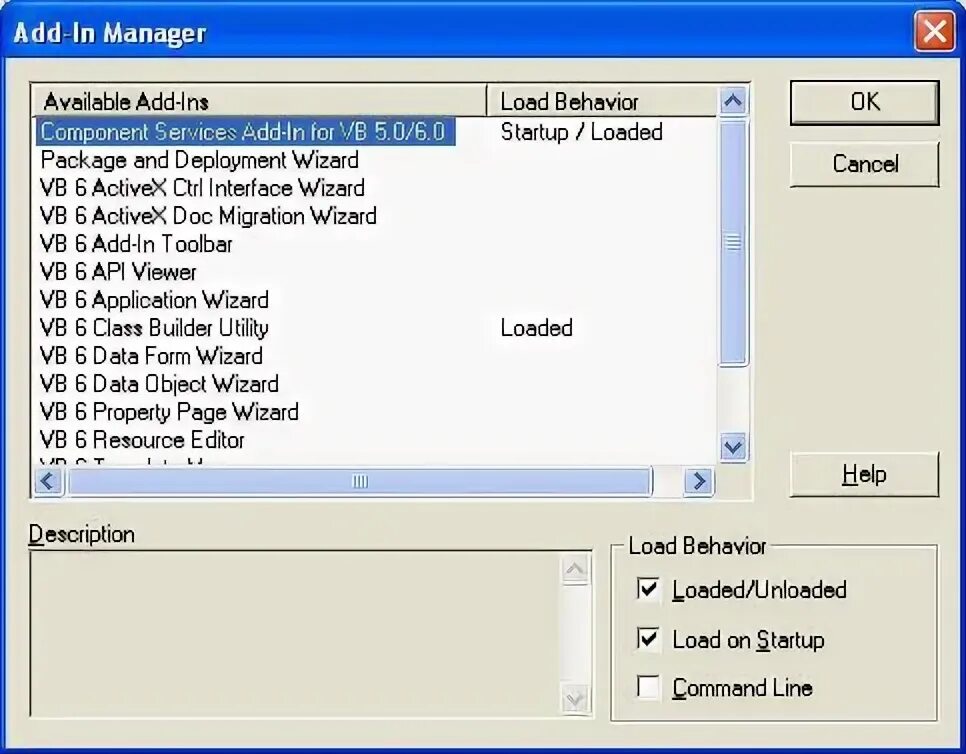Click Description box scroll up arrow

[575, 569]
